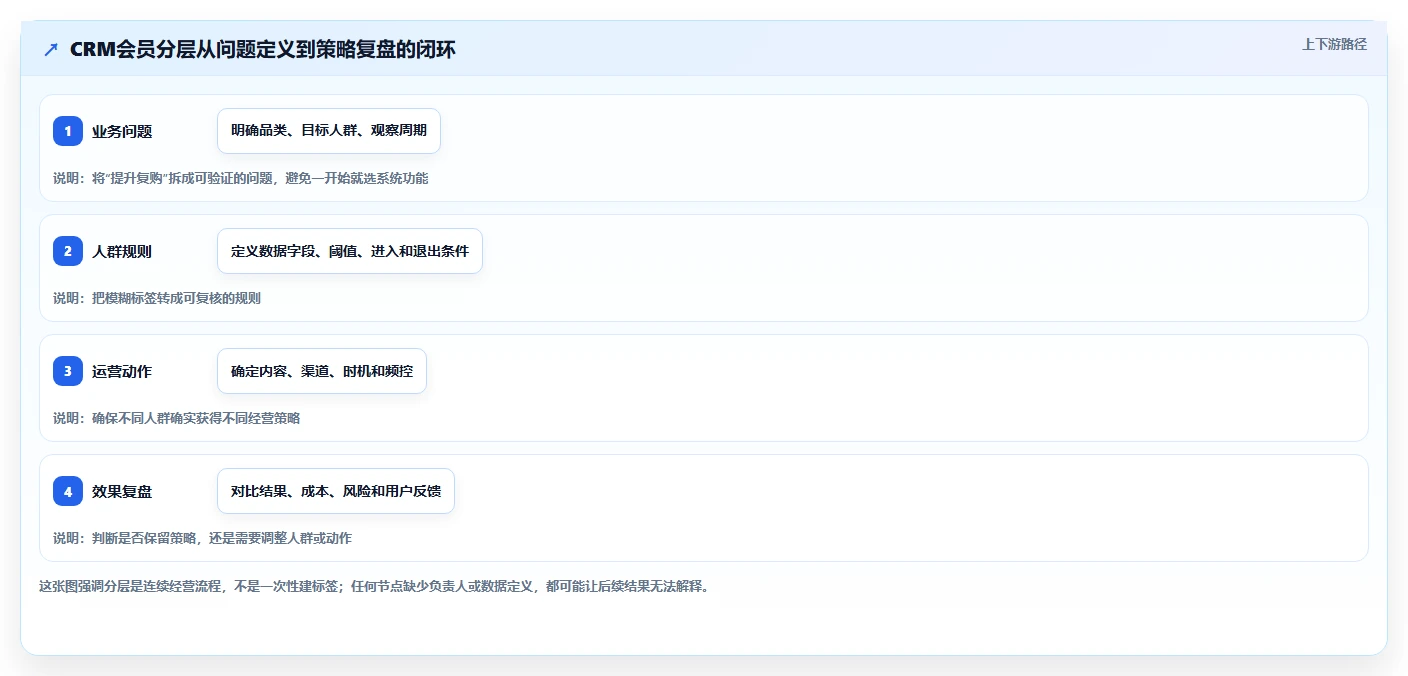This screenshot has height=676, width=1408.
Task: Click the arrow icon beside the CRM title
Action: click(51, 50)
